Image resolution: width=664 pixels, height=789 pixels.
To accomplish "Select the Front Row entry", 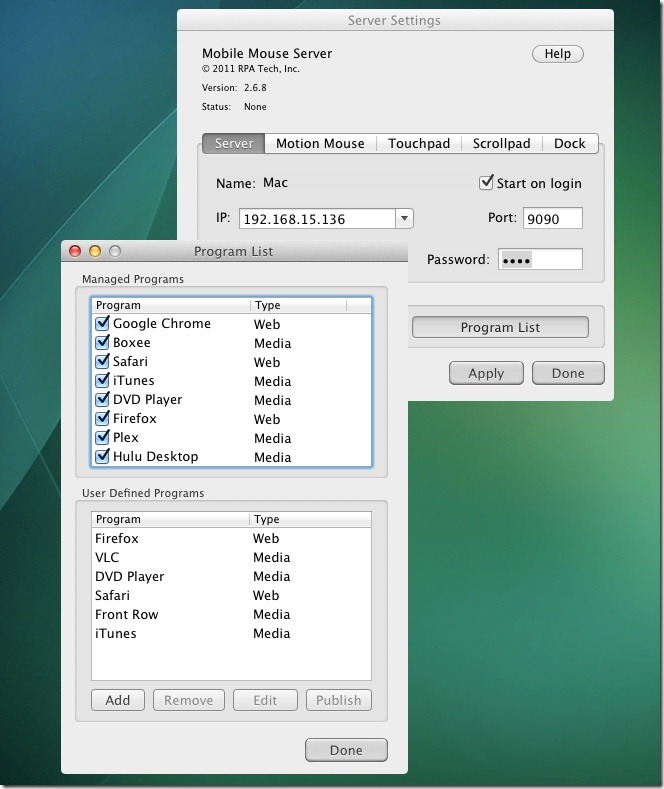I will (231, 614).
